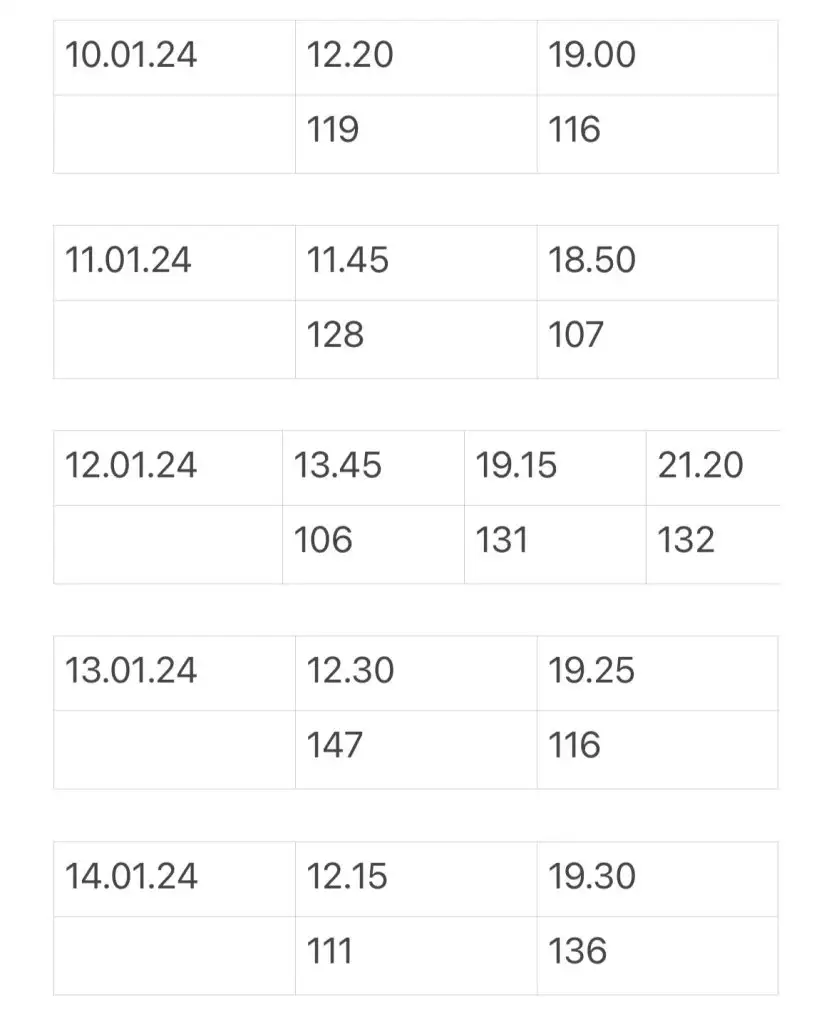
Task: Click the 21.20 time cell
Action: click(x=713, y=468)
